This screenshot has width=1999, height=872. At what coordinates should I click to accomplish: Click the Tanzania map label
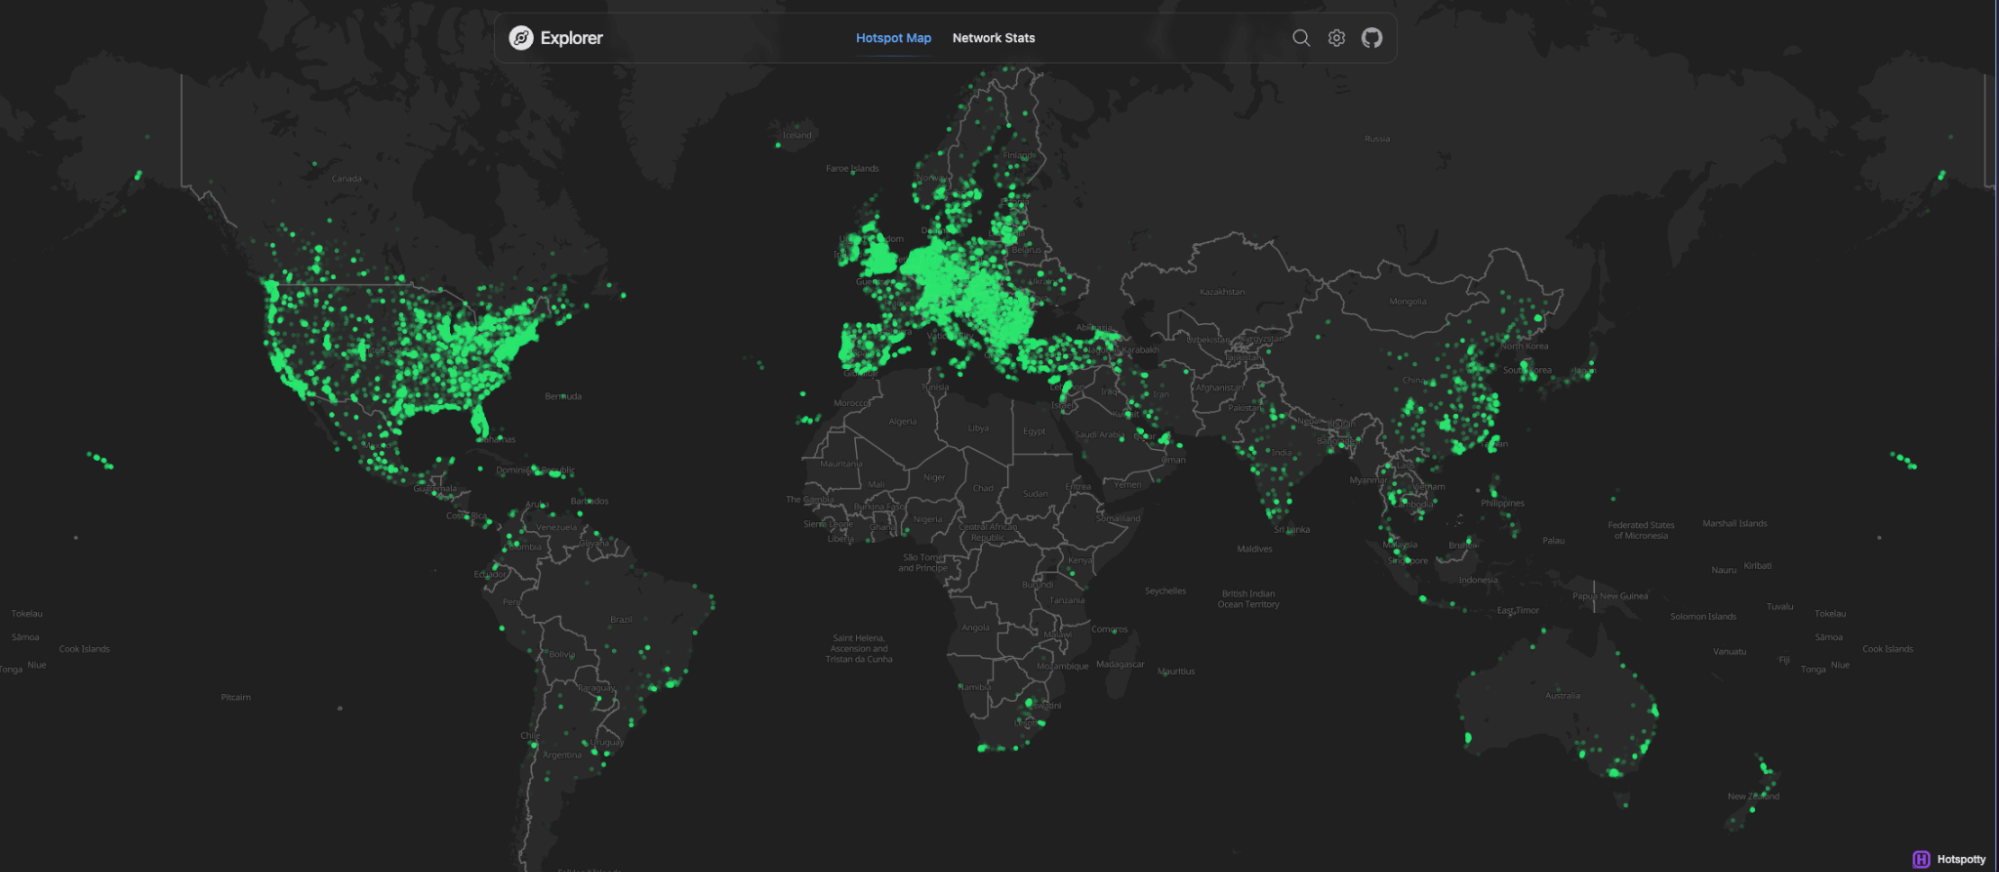[x=1067, y=600]
